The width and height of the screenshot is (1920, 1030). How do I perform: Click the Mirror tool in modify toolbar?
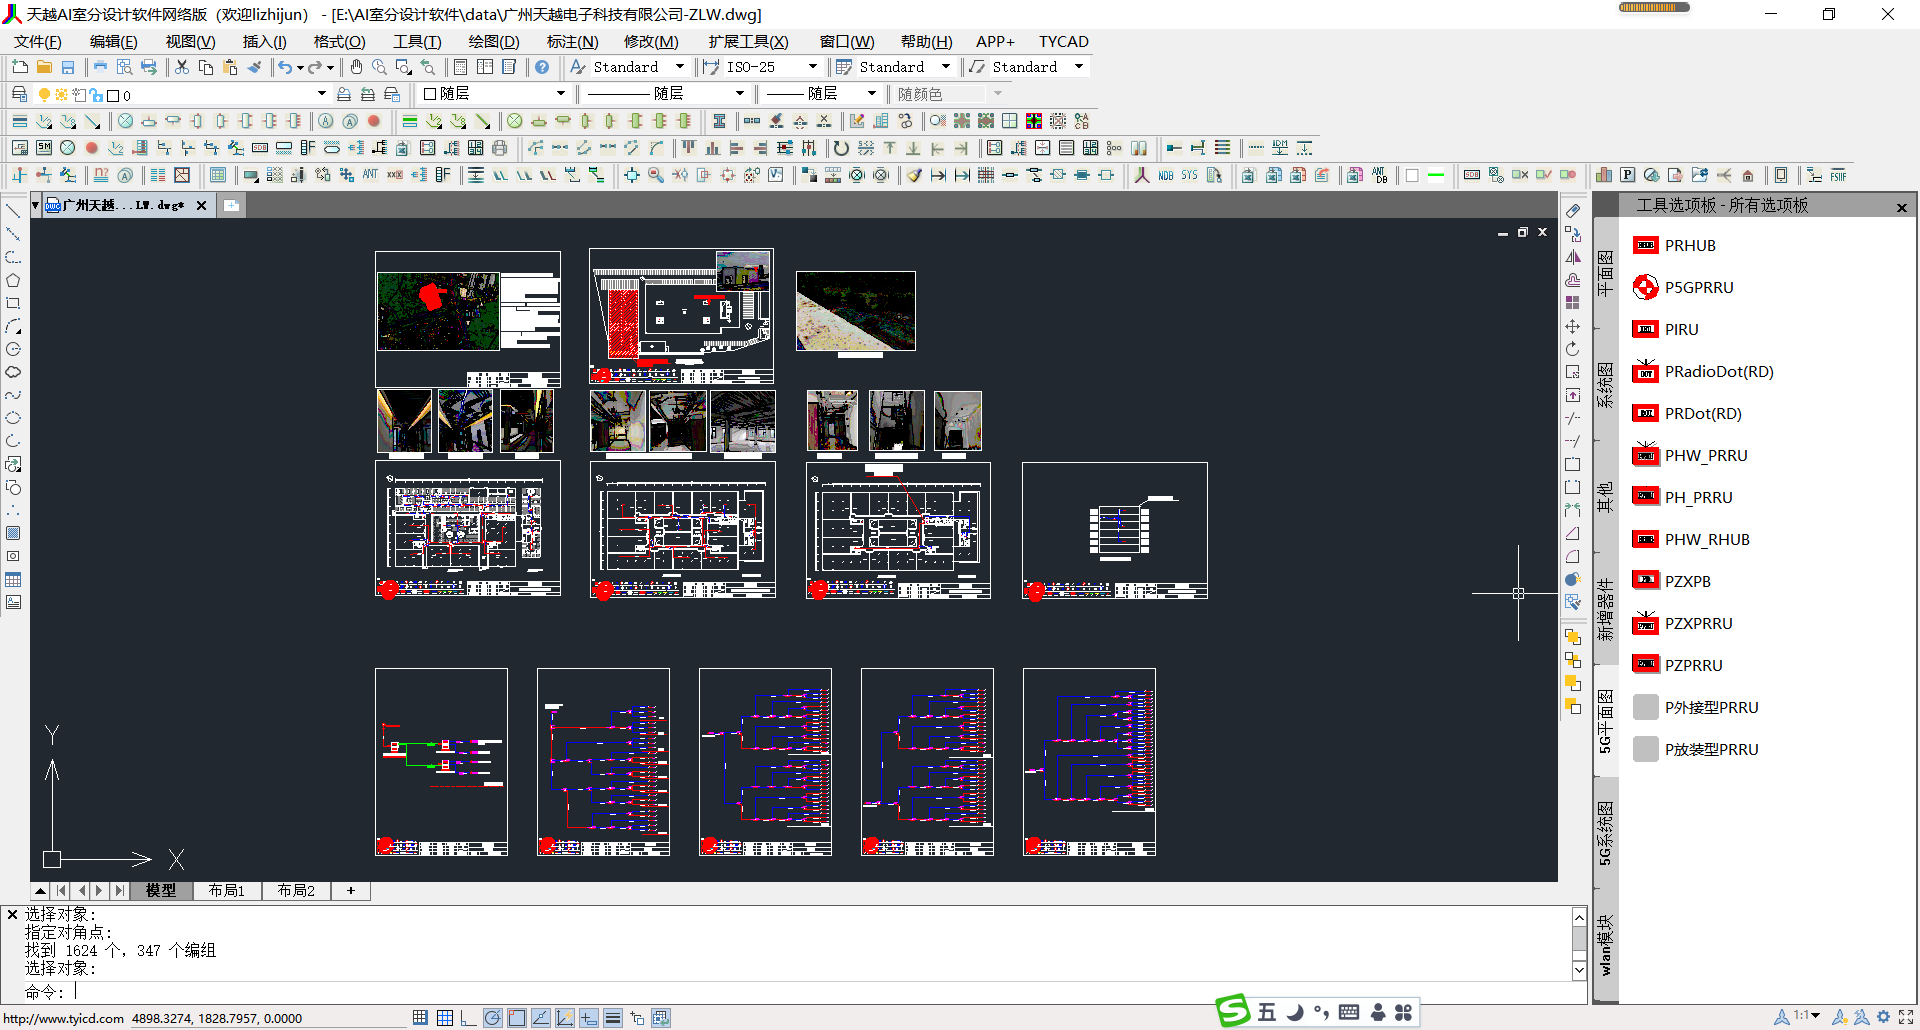pyautogui.click(x=1573, y=257)
